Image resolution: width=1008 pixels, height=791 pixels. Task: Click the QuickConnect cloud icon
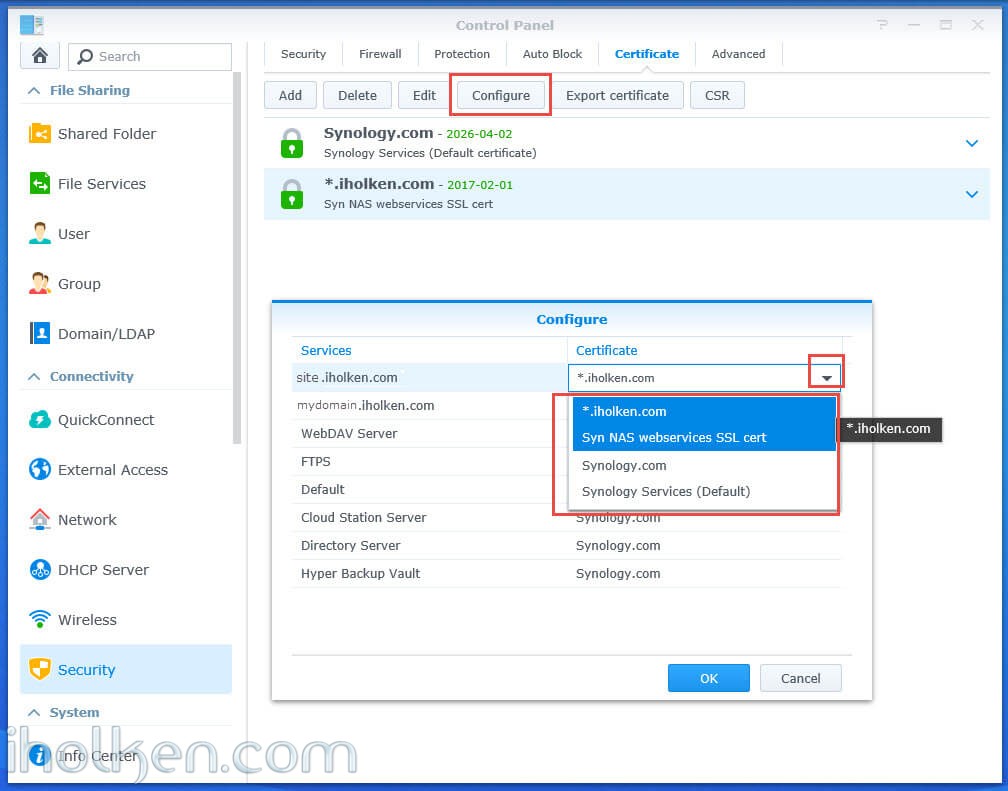(40, 420)
